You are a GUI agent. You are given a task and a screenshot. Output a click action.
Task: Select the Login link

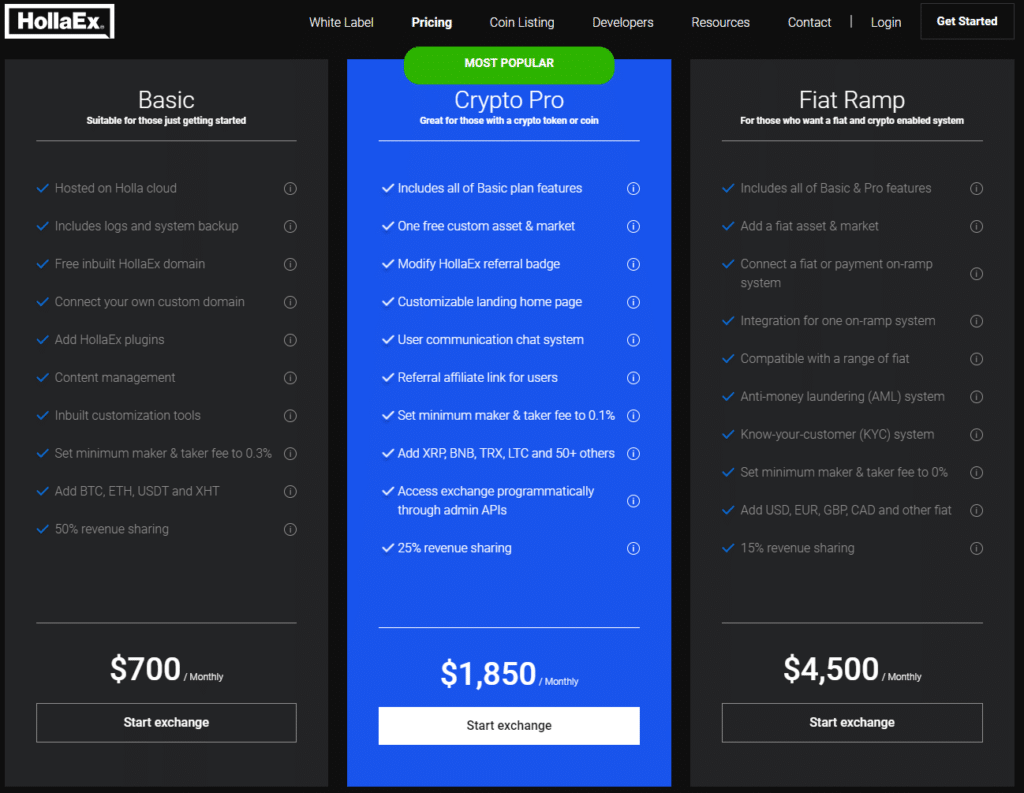pyautogui.click(x=885, y=21)
